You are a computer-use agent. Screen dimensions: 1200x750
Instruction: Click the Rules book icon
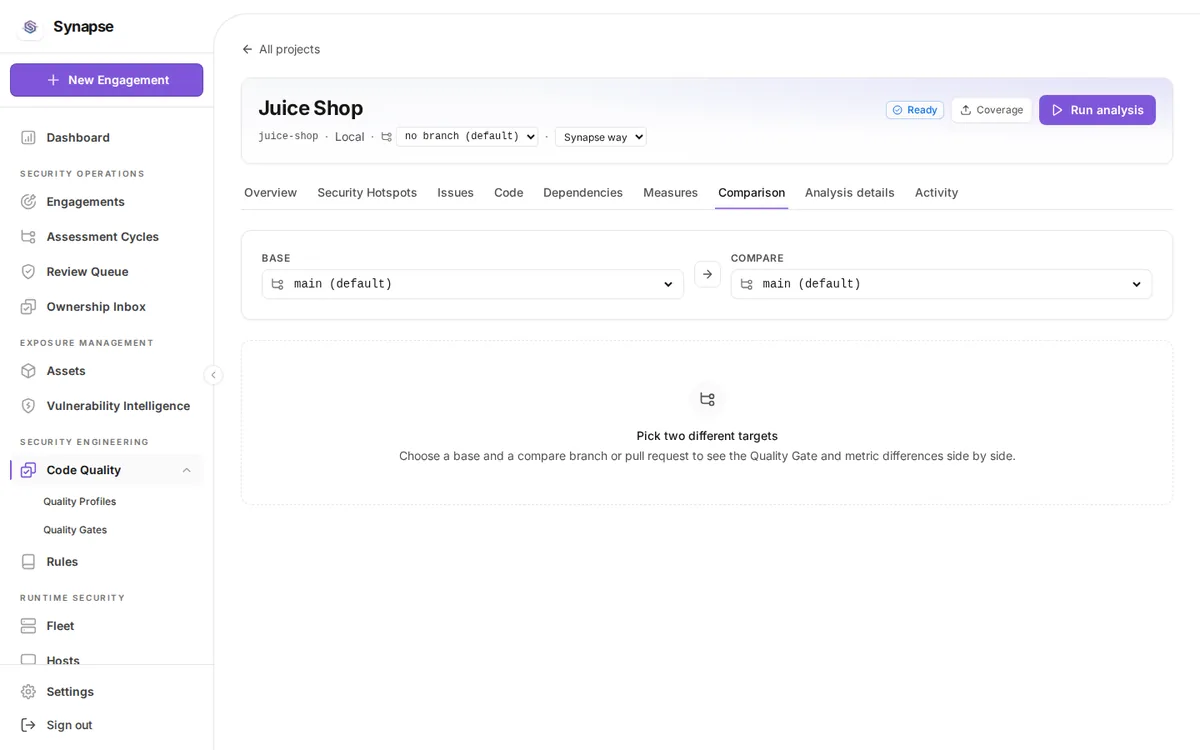click(28, 562)
